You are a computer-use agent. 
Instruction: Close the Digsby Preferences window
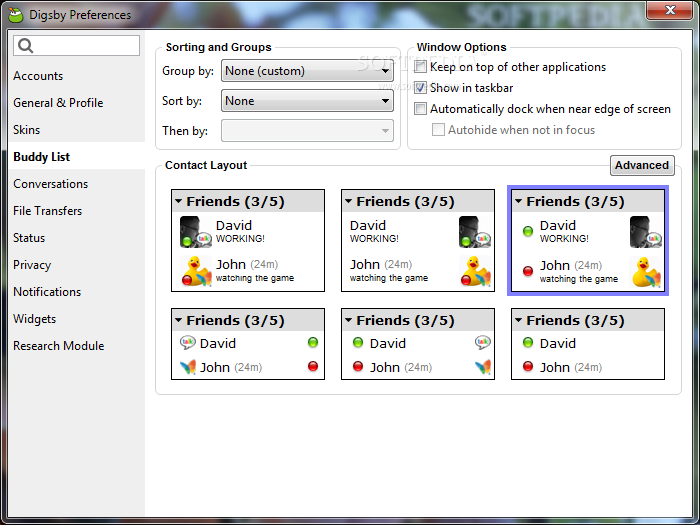coord(669,10)
